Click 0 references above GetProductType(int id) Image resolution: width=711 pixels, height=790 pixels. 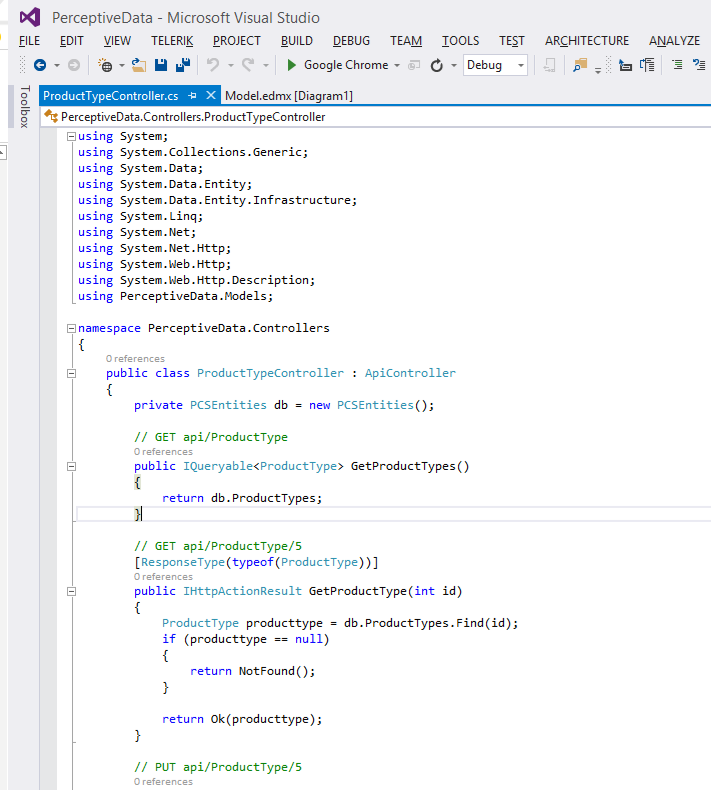[x=163, y=577]
